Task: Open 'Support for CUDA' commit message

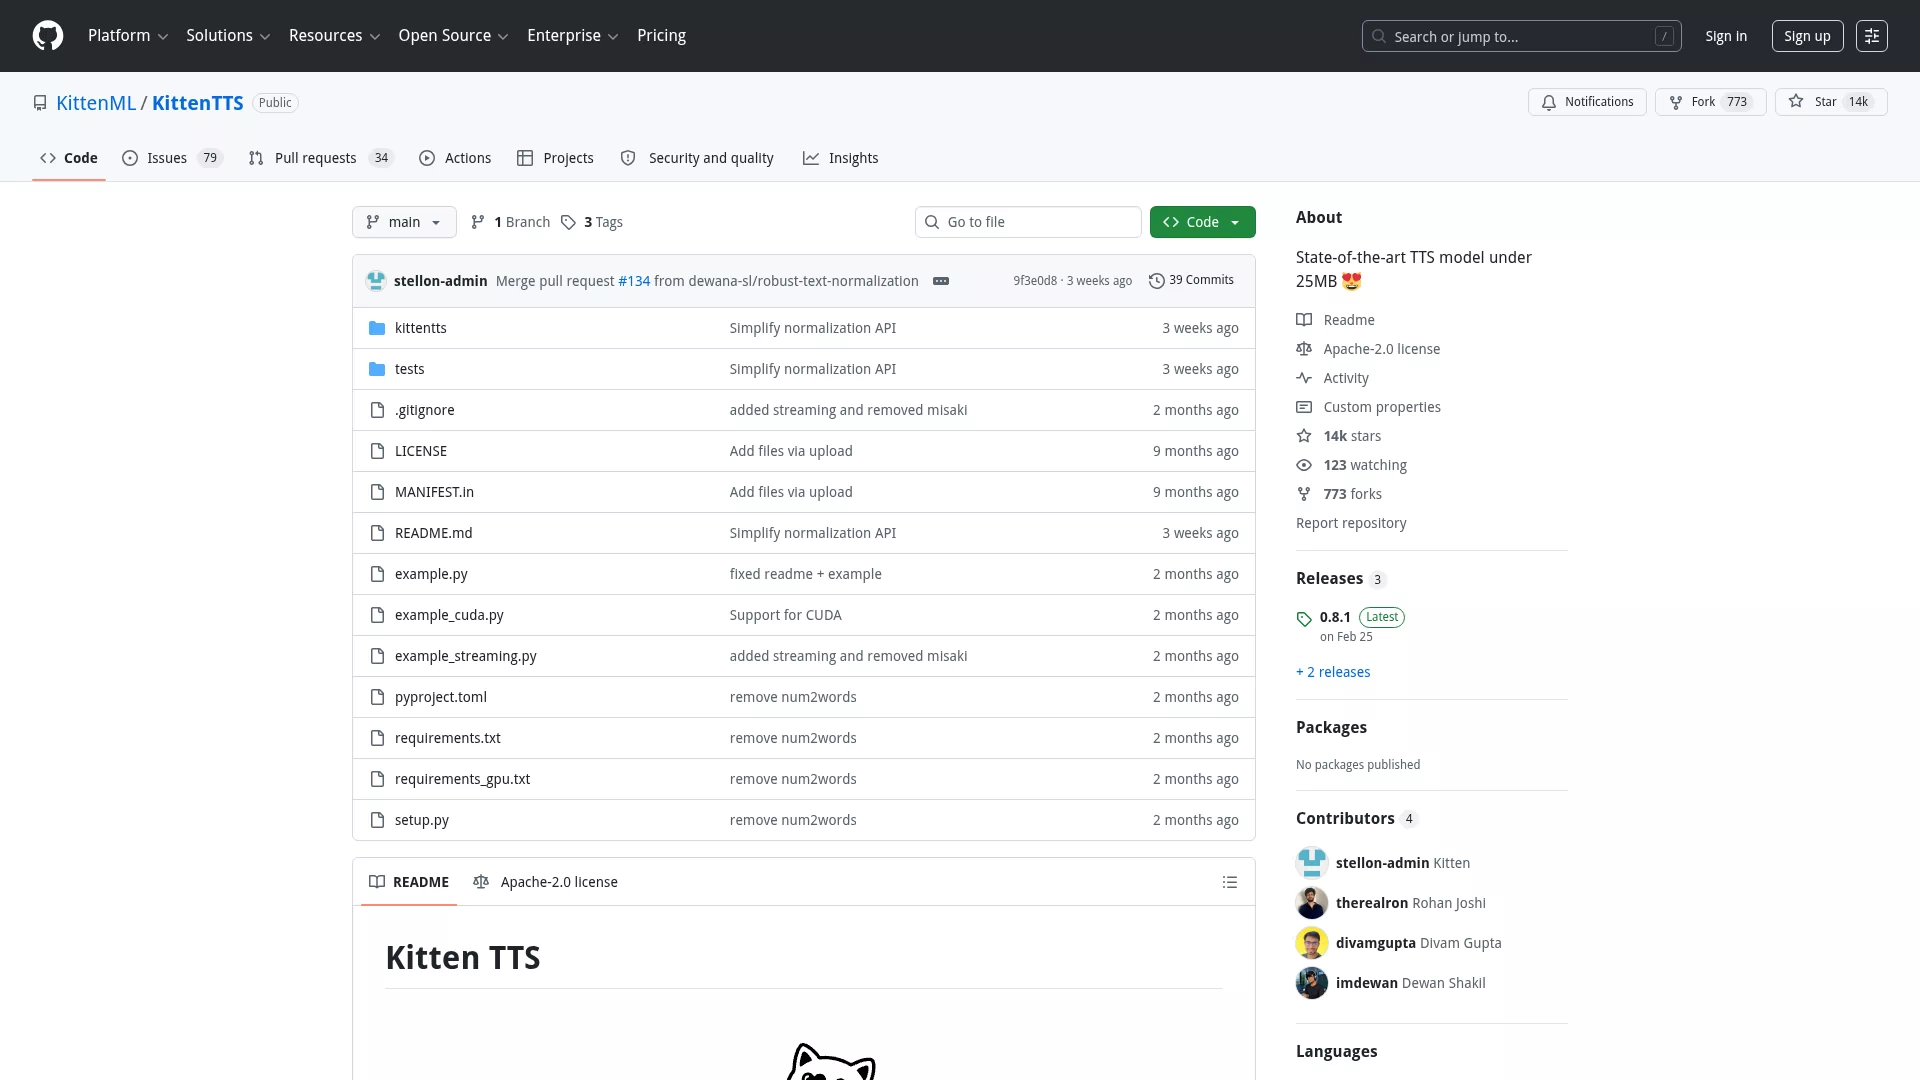Action: pos(785,615)
